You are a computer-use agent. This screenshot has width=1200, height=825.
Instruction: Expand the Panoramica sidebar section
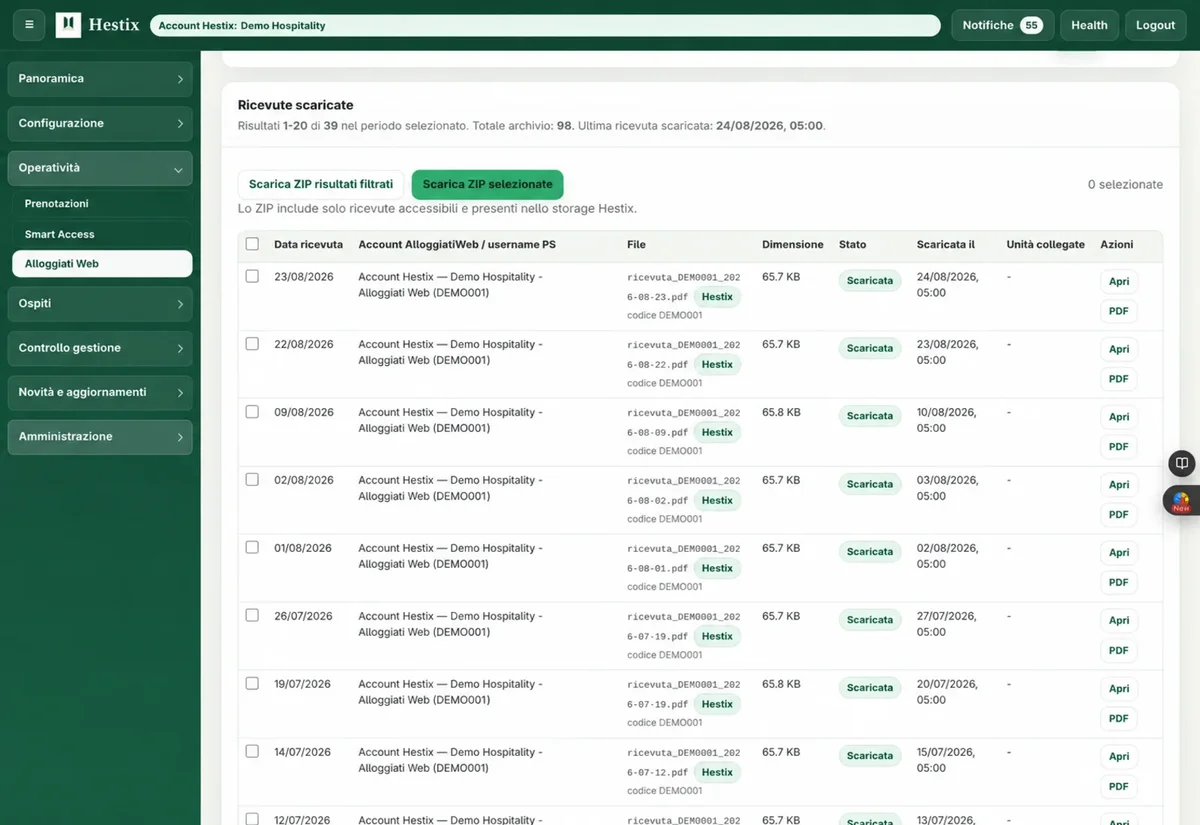pos(100,79)
